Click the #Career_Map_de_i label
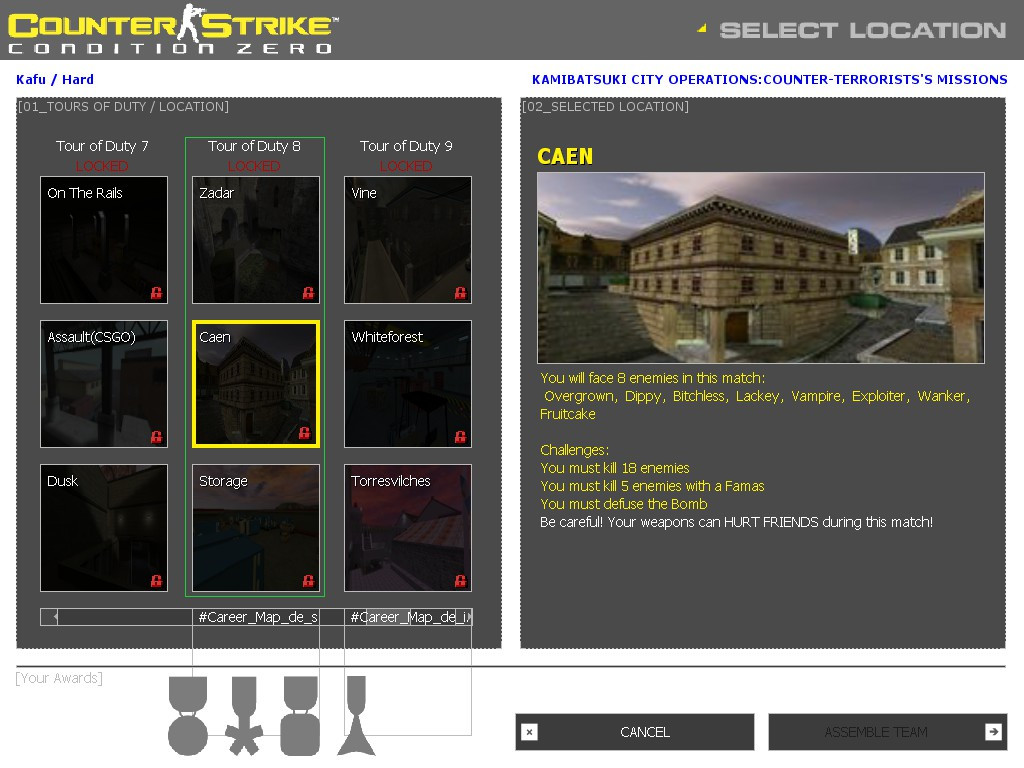 [409, 616]
